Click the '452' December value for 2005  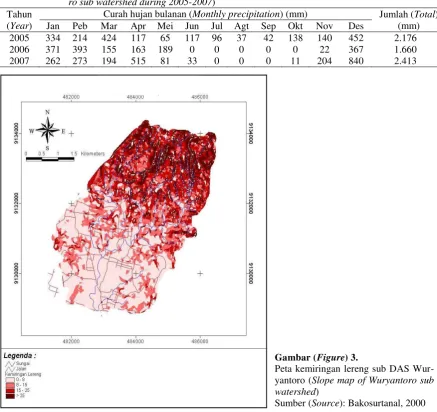[356, 38]
